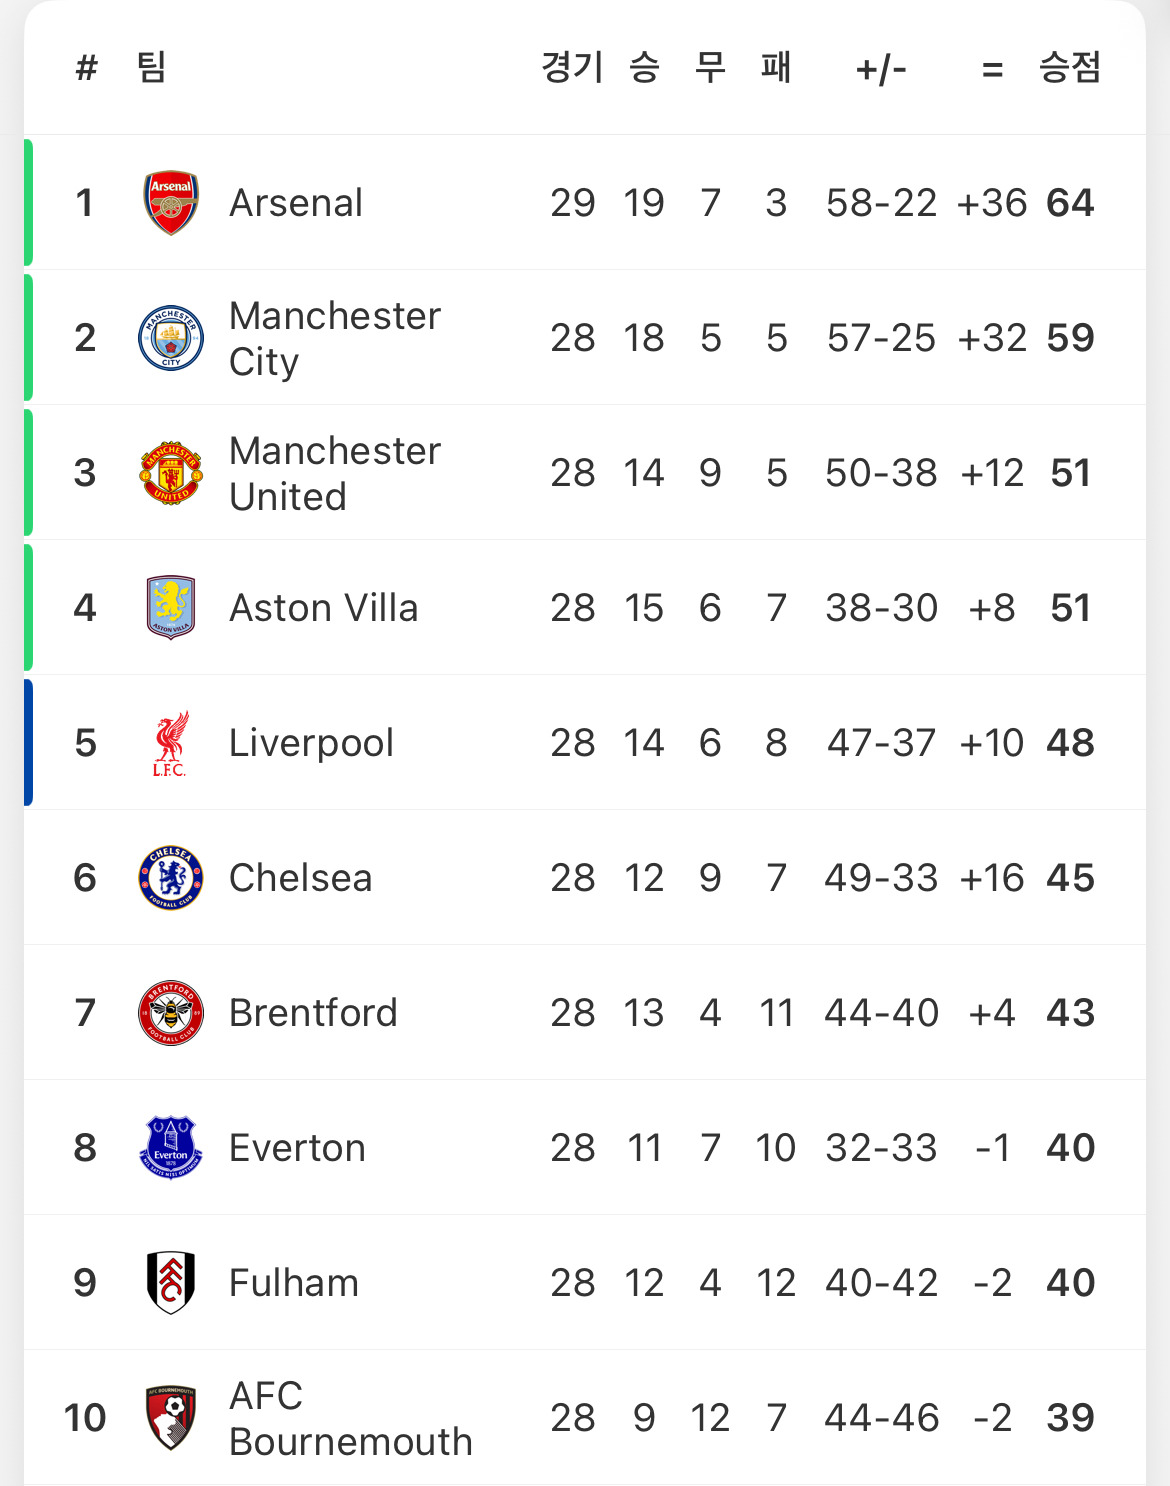Tap the Chelsea lion crest
Screen dimensions: 1170x1486
click(171, 878)
